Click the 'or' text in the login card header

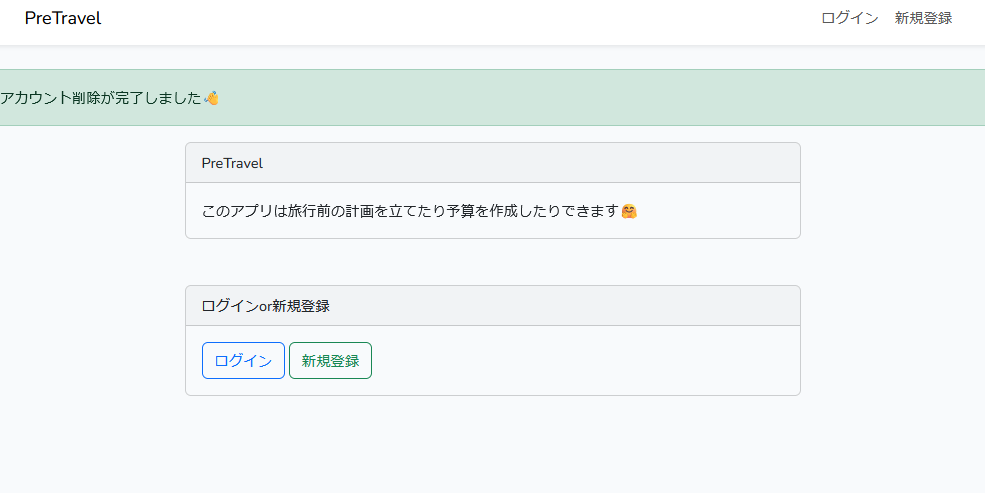265,307
